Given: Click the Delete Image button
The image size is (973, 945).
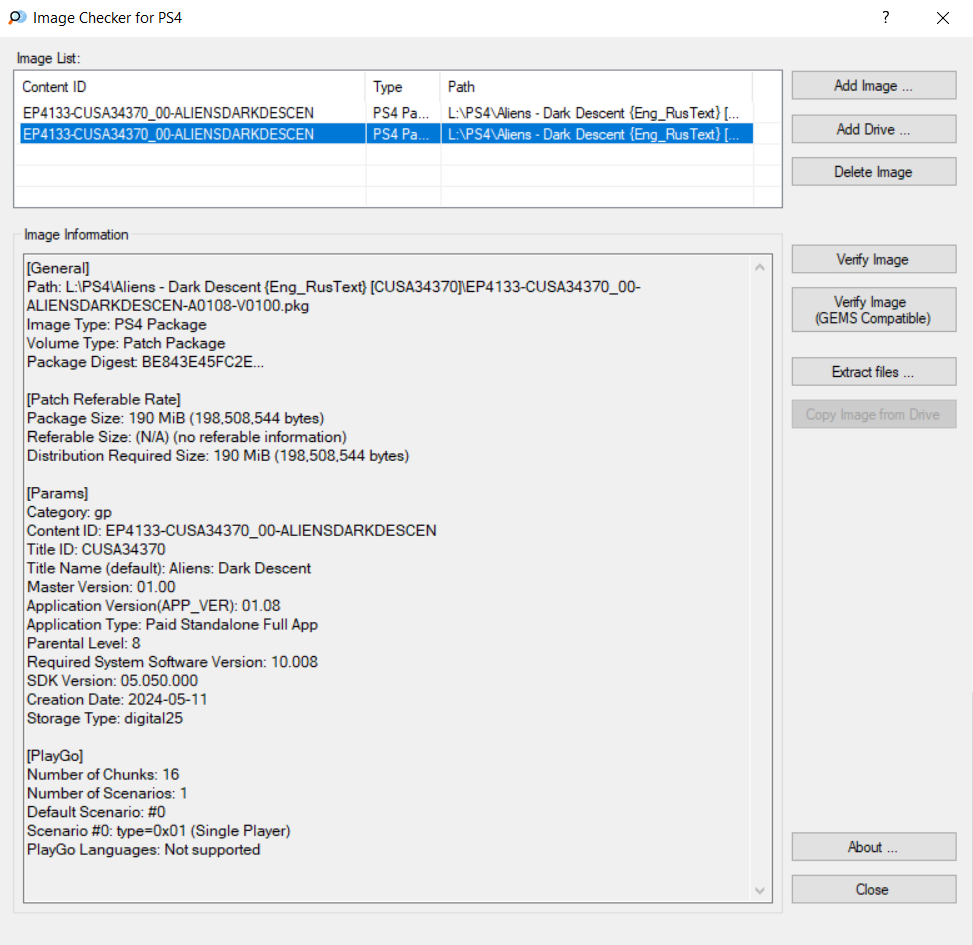Looking at the screenshot, I should 873,172.
